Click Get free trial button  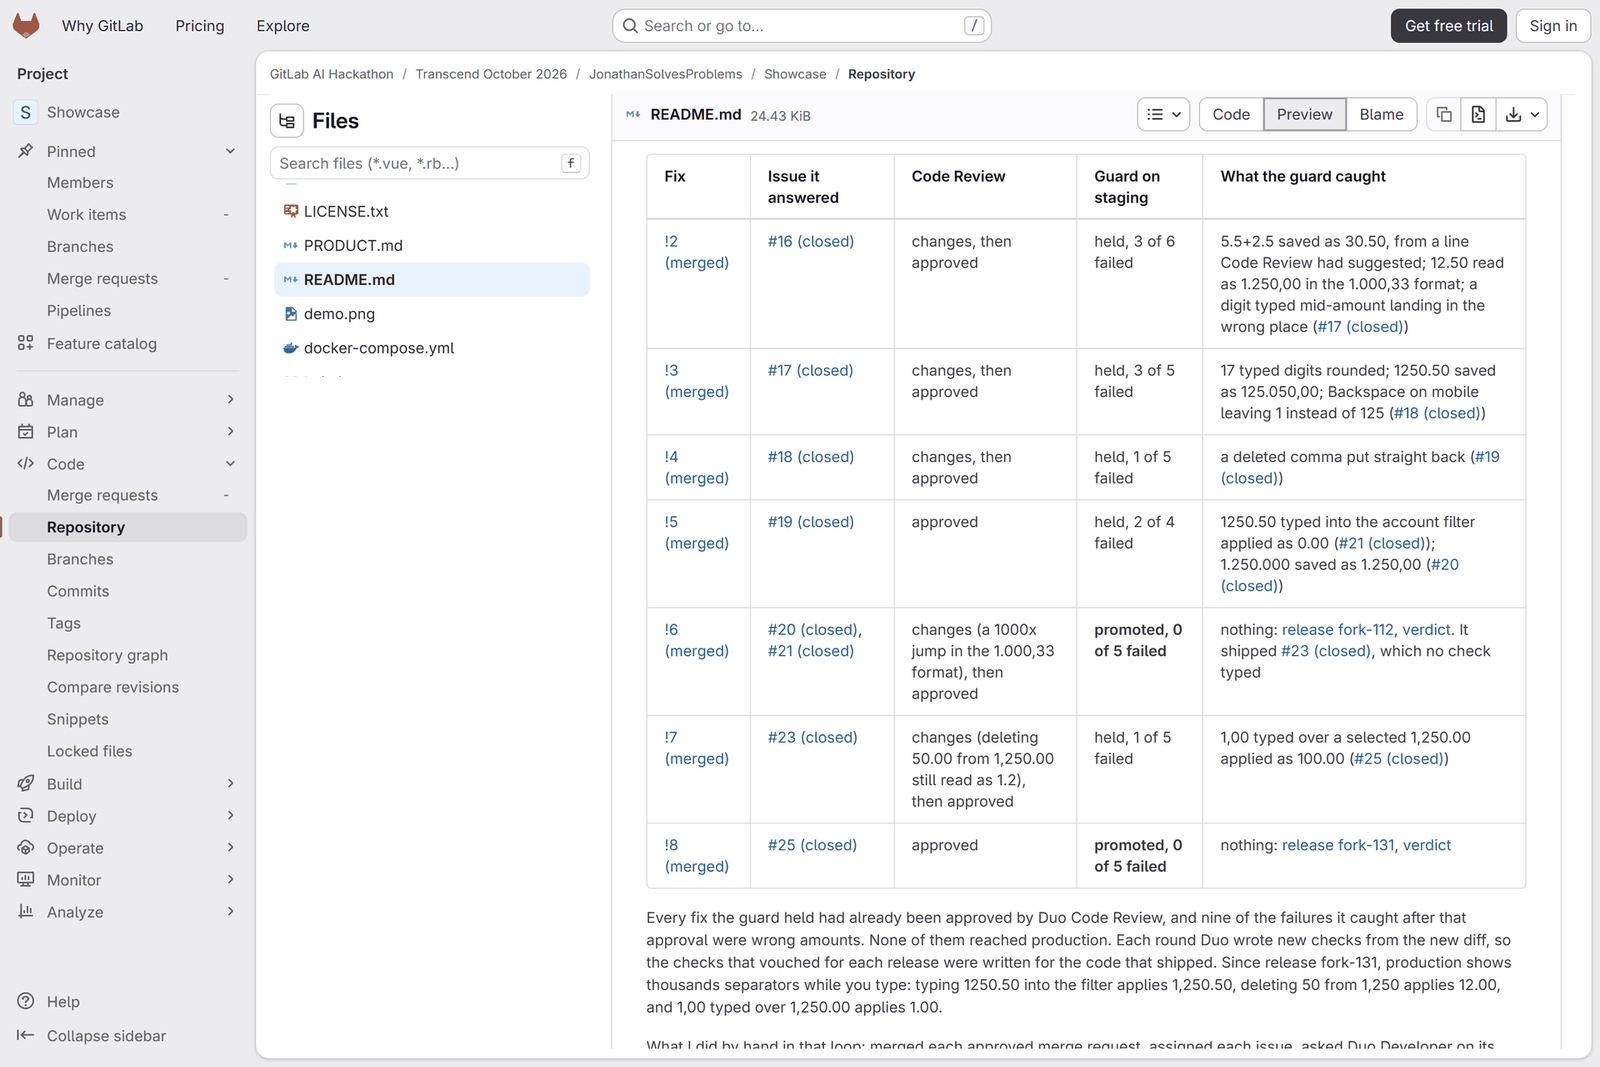[x=1448, y=26]
